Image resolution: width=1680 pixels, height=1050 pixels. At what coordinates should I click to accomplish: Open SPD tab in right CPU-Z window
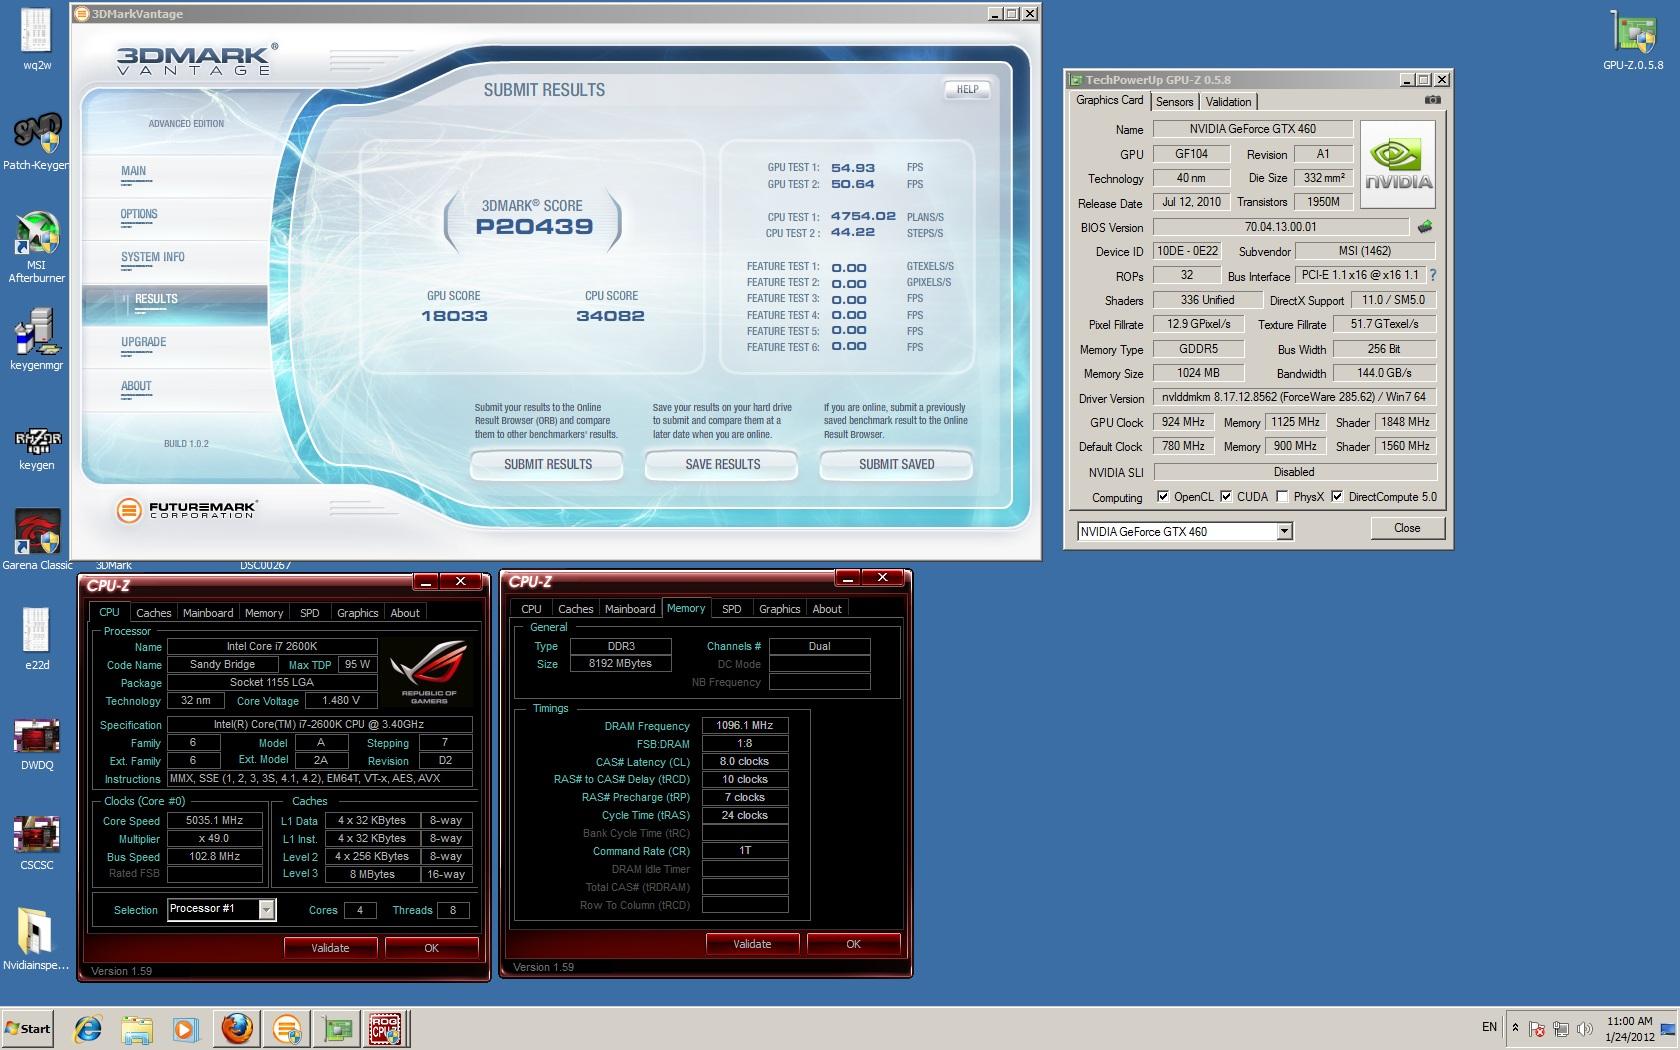point(732,609)
